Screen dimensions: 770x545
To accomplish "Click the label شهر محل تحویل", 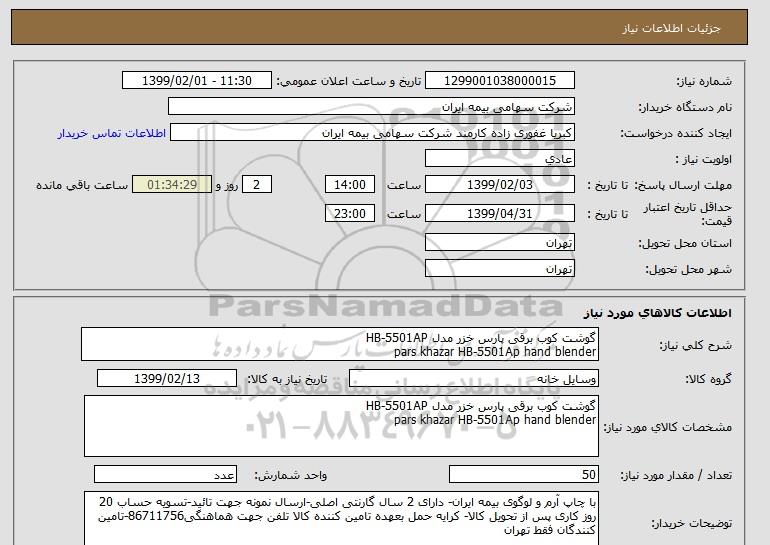I will [688, 269].
